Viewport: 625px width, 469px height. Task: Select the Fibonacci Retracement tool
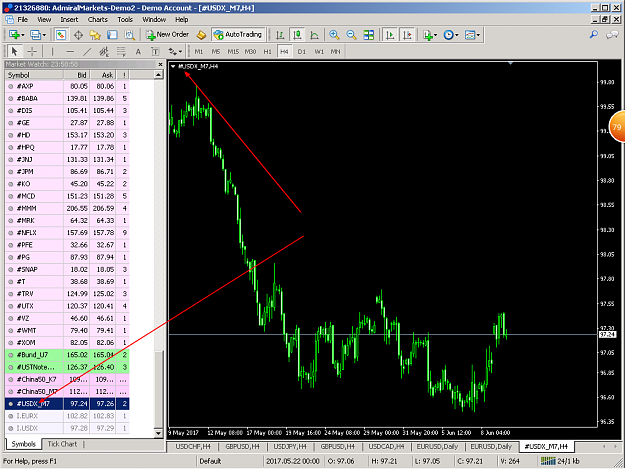121,51
